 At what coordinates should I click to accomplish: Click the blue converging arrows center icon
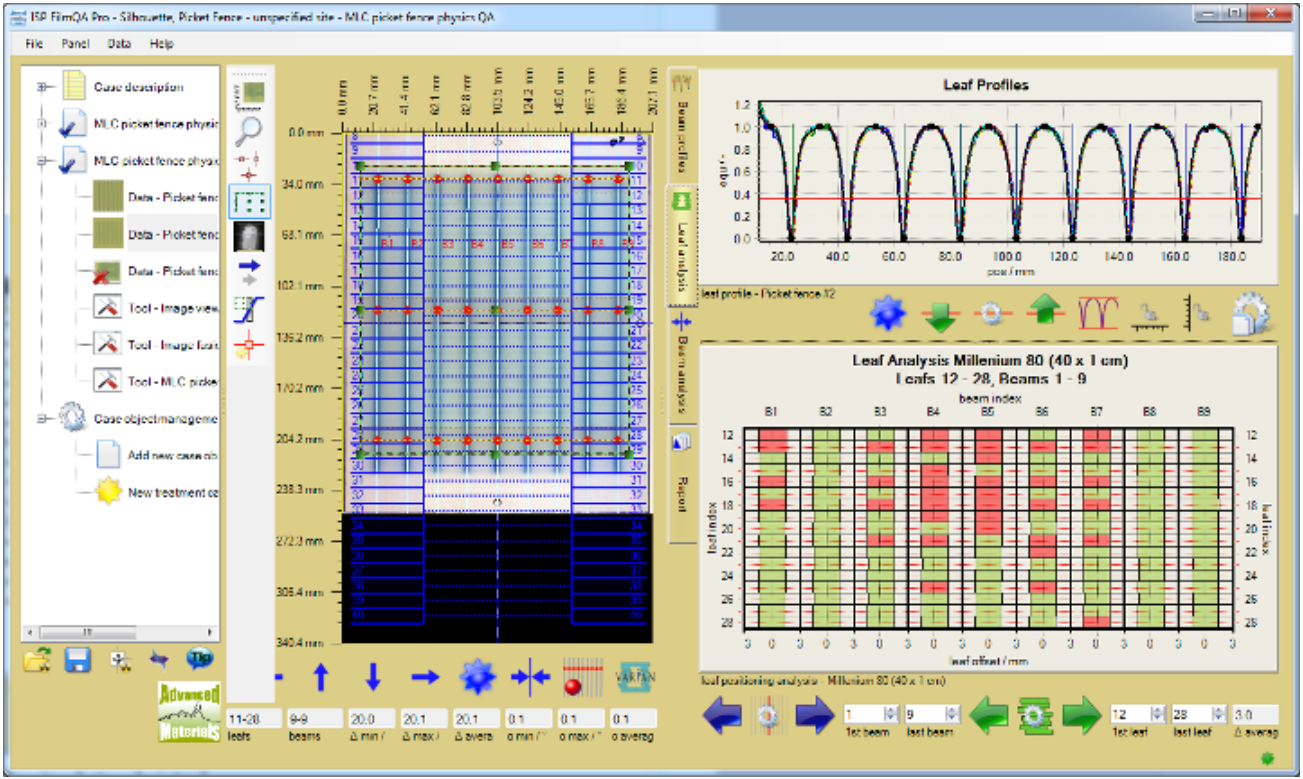click(x=531, y=677)
